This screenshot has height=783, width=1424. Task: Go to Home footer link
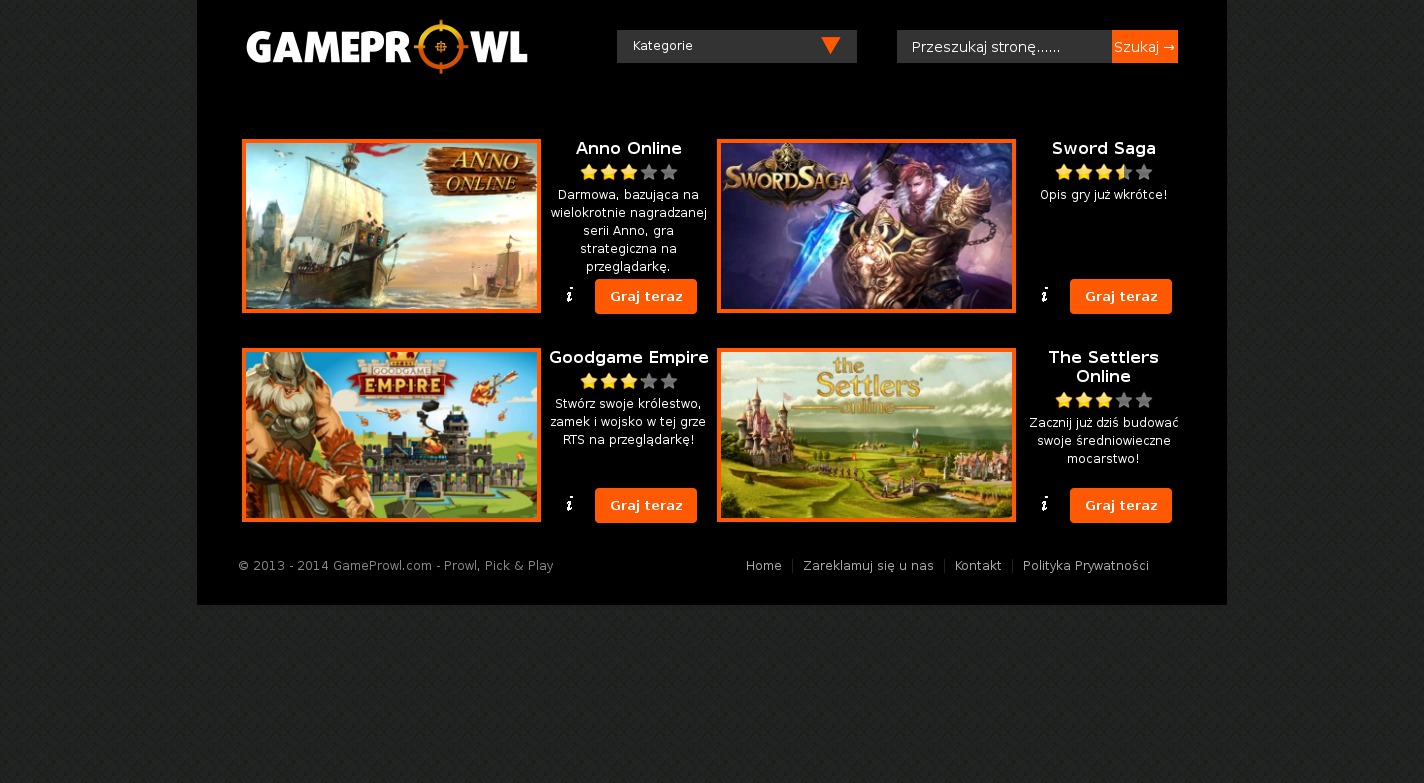coord(764,566)
